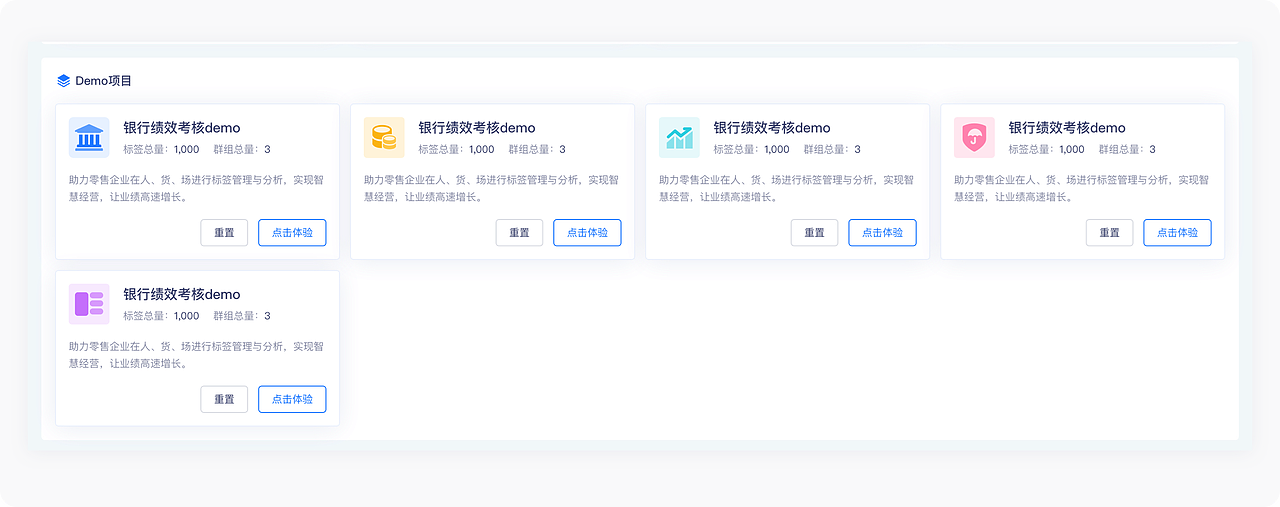This screenshot has height=507, width=1280.
Task: Click 重置 on the coin stack card
Action: (x=519, y=233)
